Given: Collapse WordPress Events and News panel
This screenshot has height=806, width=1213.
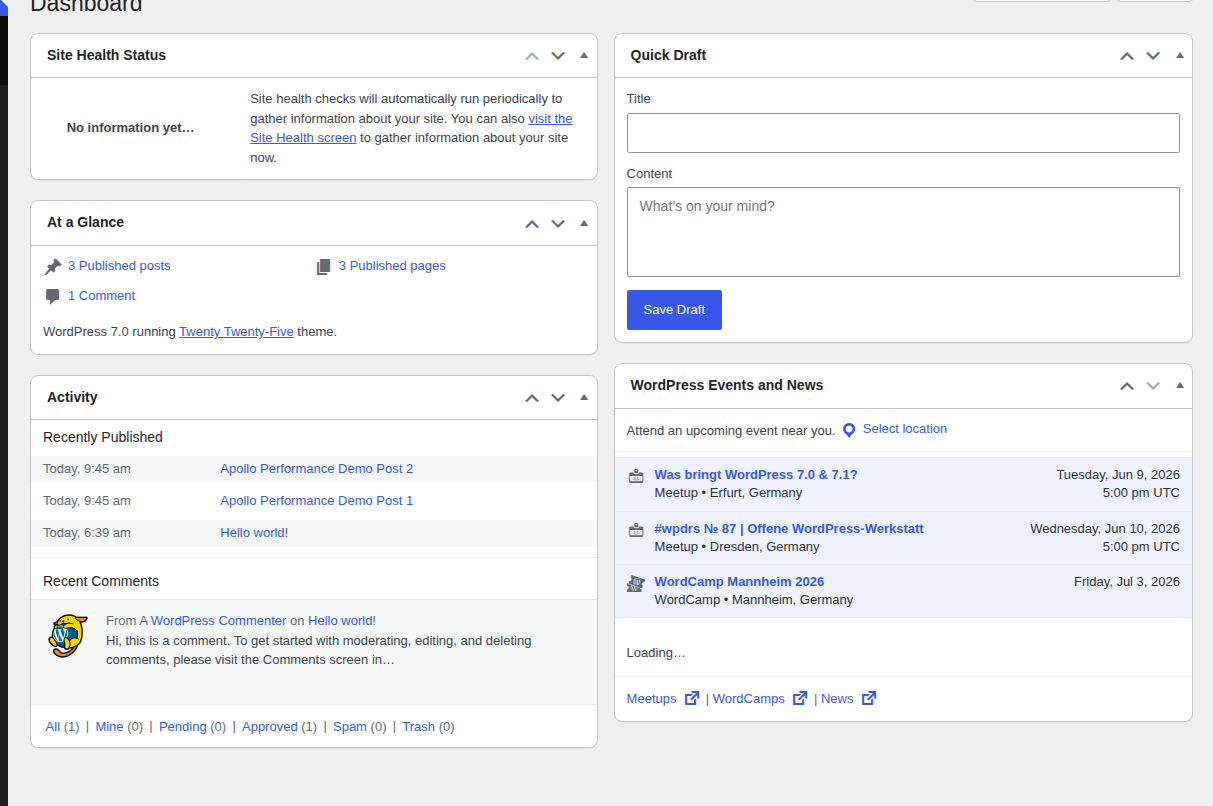Looking at the screenshot, I should tap(1179, 386).
